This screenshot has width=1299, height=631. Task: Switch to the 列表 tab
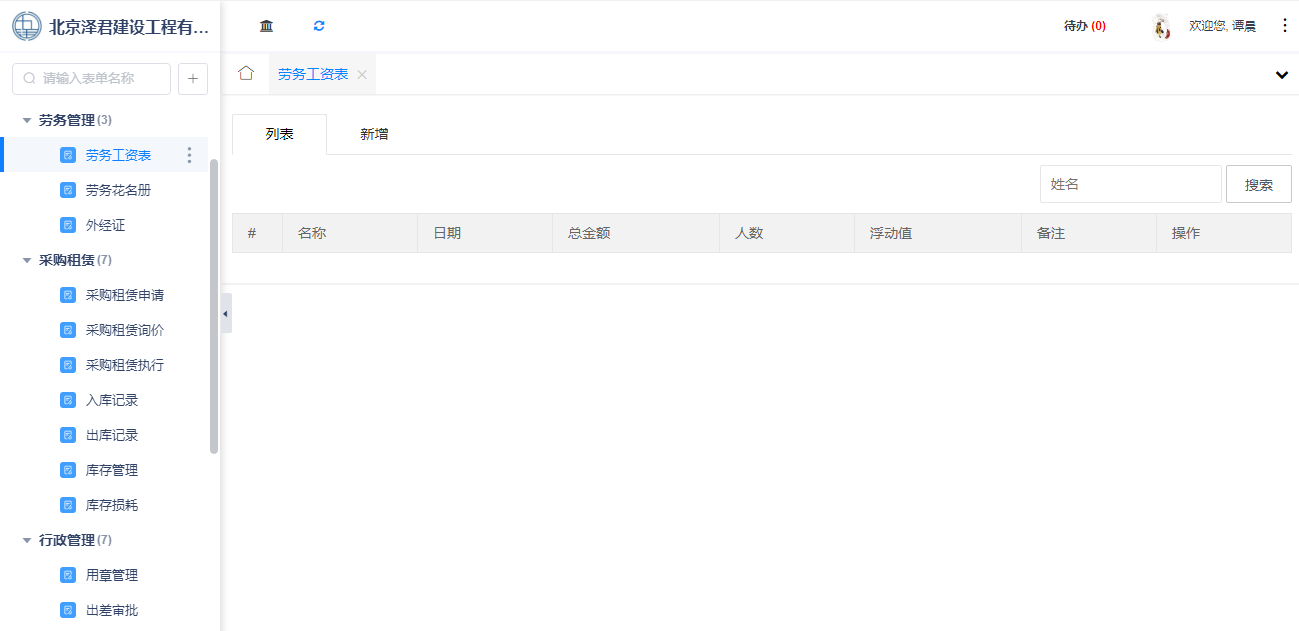(279, 134)
